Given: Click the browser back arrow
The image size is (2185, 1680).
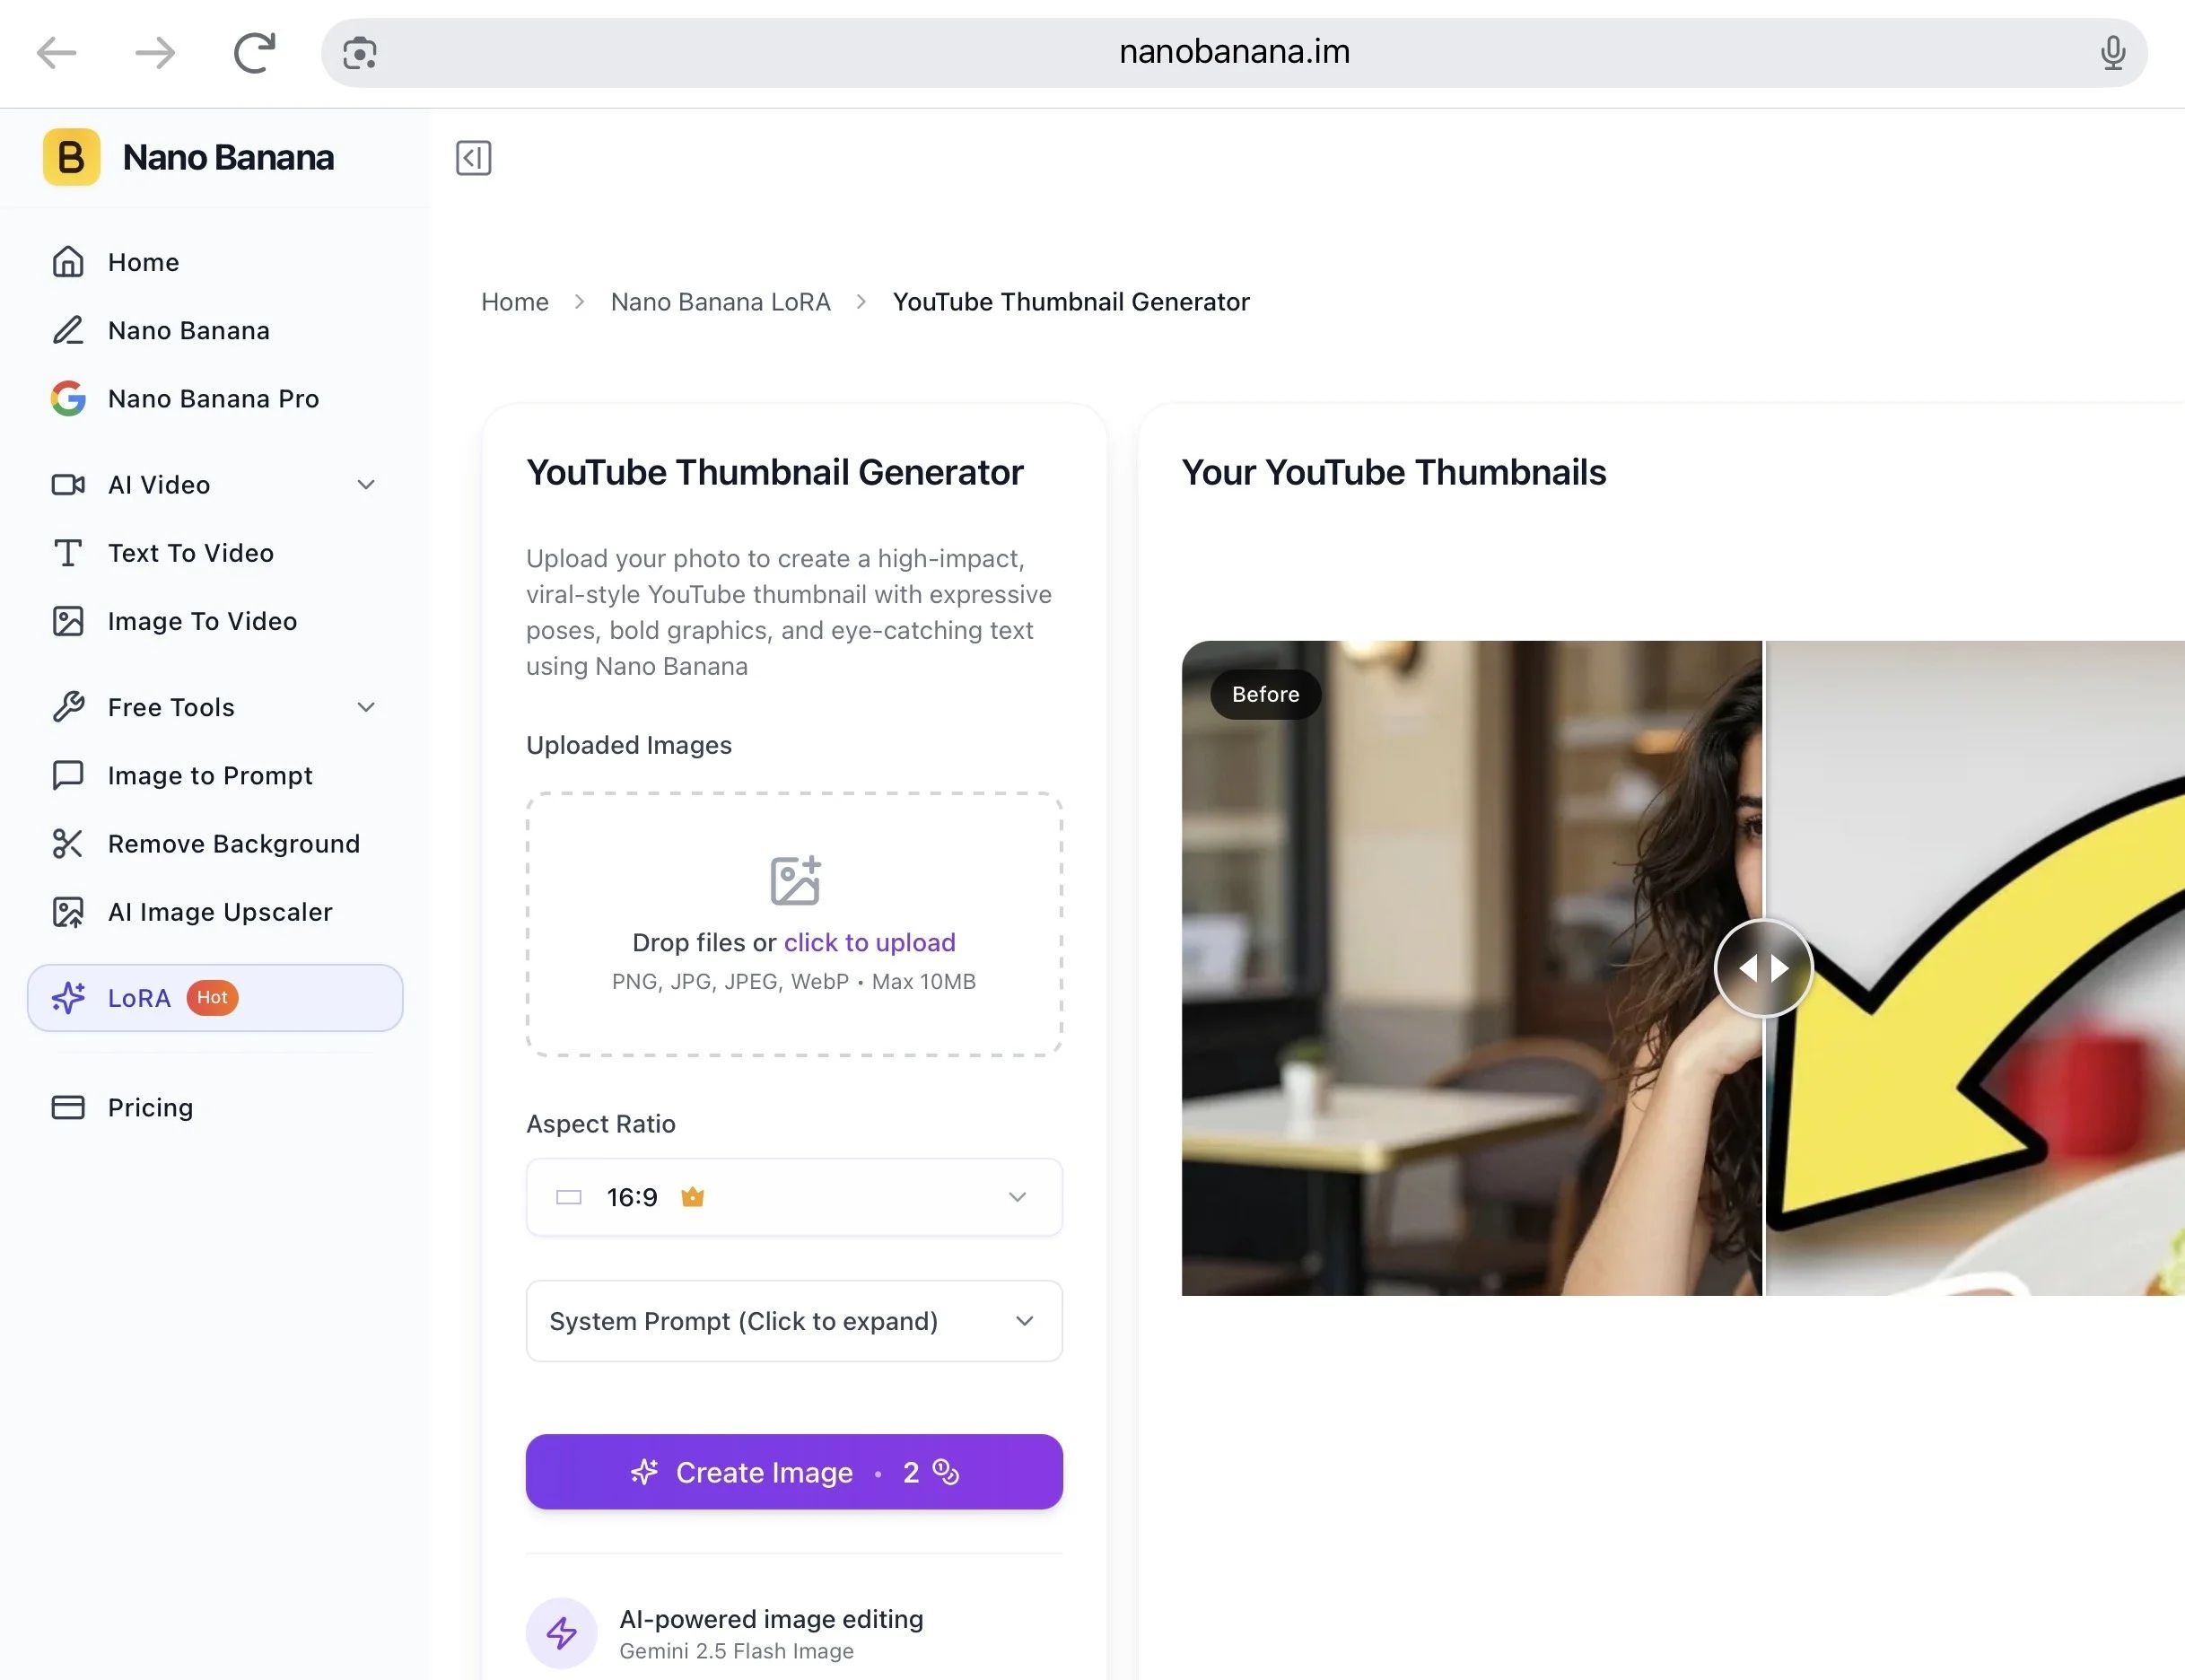Looking at the screenshot, I should 57,52.
